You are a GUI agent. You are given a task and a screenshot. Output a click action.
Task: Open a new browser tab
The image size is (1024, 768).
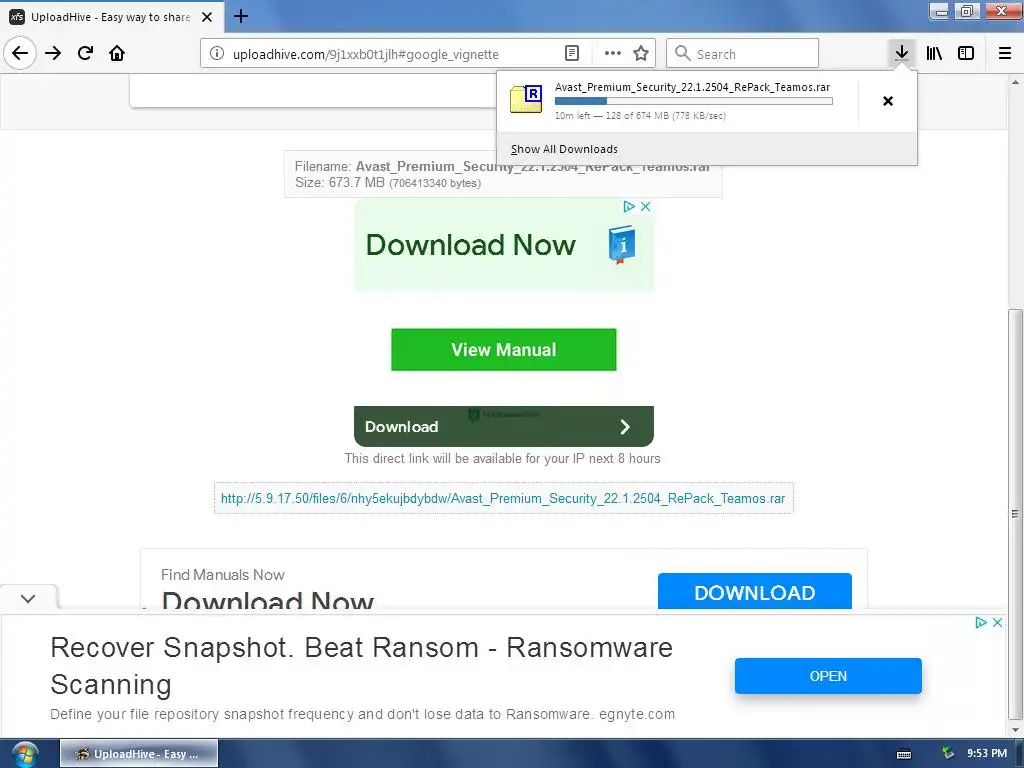pyautogui.click(x=241, y=16)
